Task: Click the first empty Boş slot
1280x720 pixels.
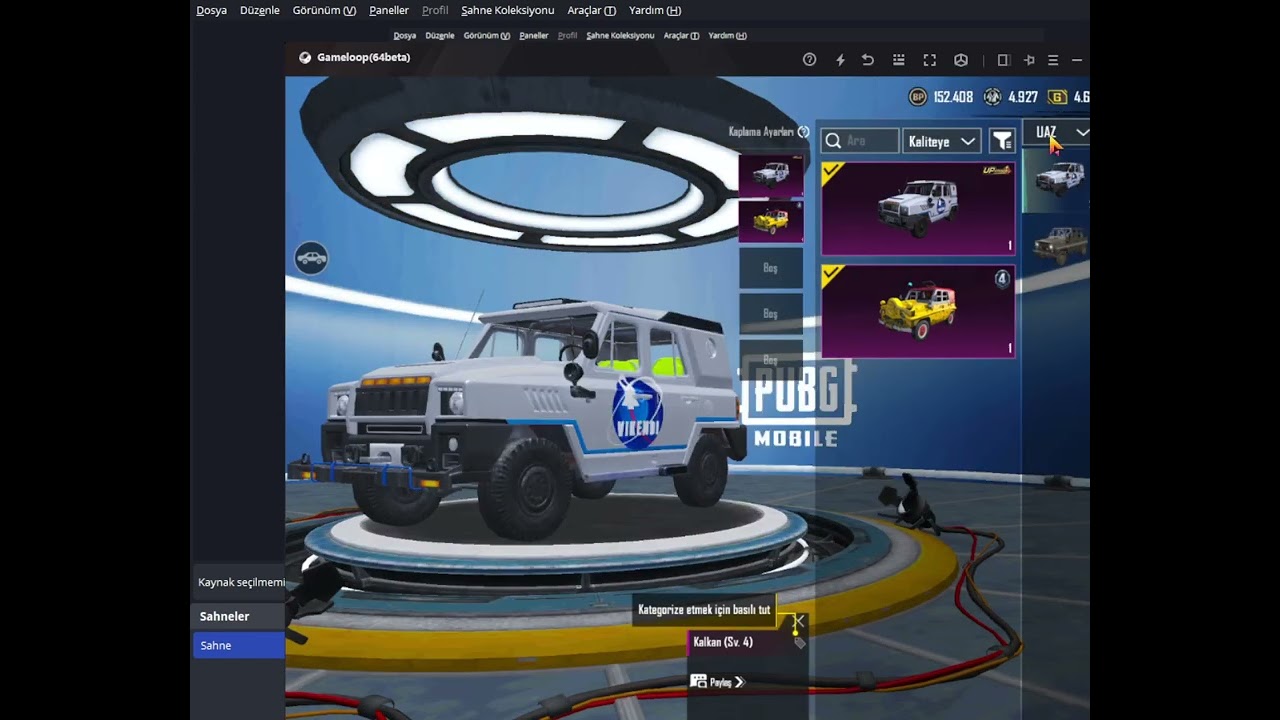Action: (771, 268)
